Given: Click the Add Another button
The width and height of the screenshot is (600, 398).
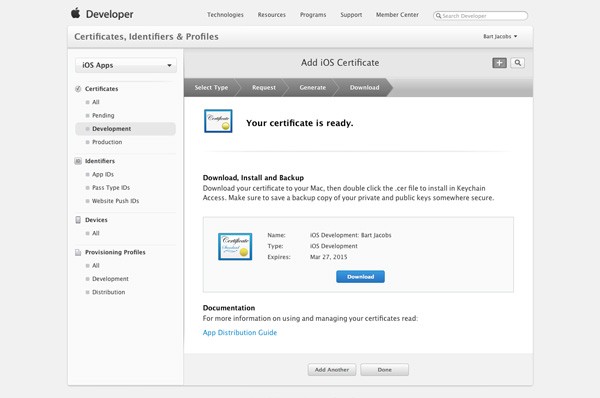Looking at the screenshot, I should (x=332, y=370).
